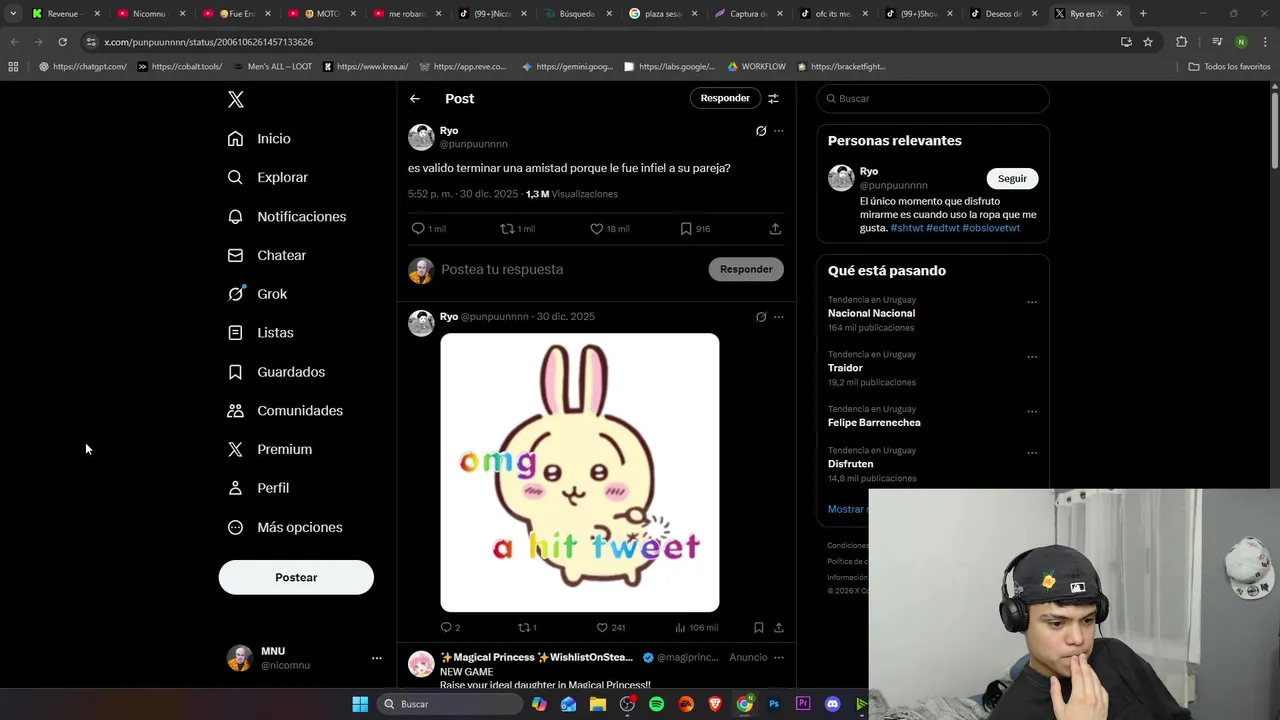Viewport: 1280px width, 720px height.
Task: Open Chatear messages
Action: coord(266,255)
